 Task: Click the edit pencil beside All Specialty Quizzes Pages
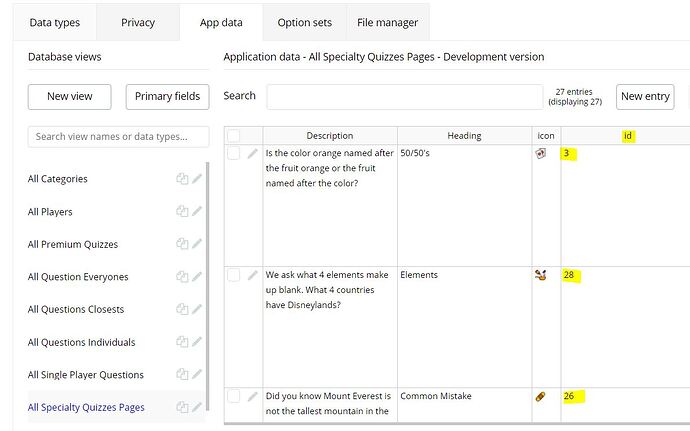point(198,407)
